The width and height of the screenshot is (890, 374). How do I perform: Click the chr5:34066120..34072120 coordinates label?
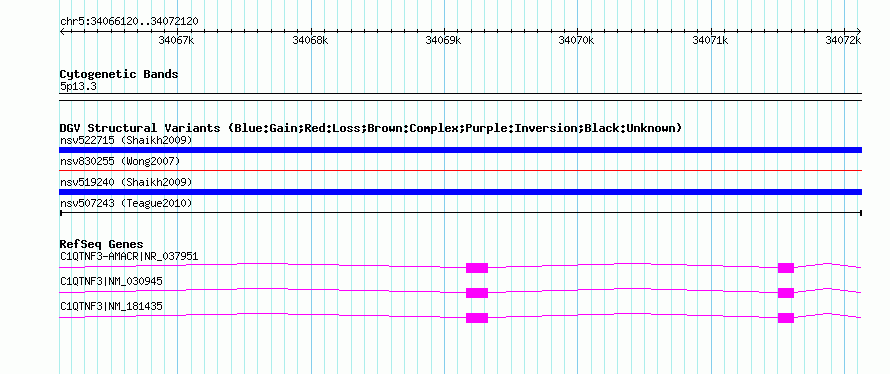(129, 22)
